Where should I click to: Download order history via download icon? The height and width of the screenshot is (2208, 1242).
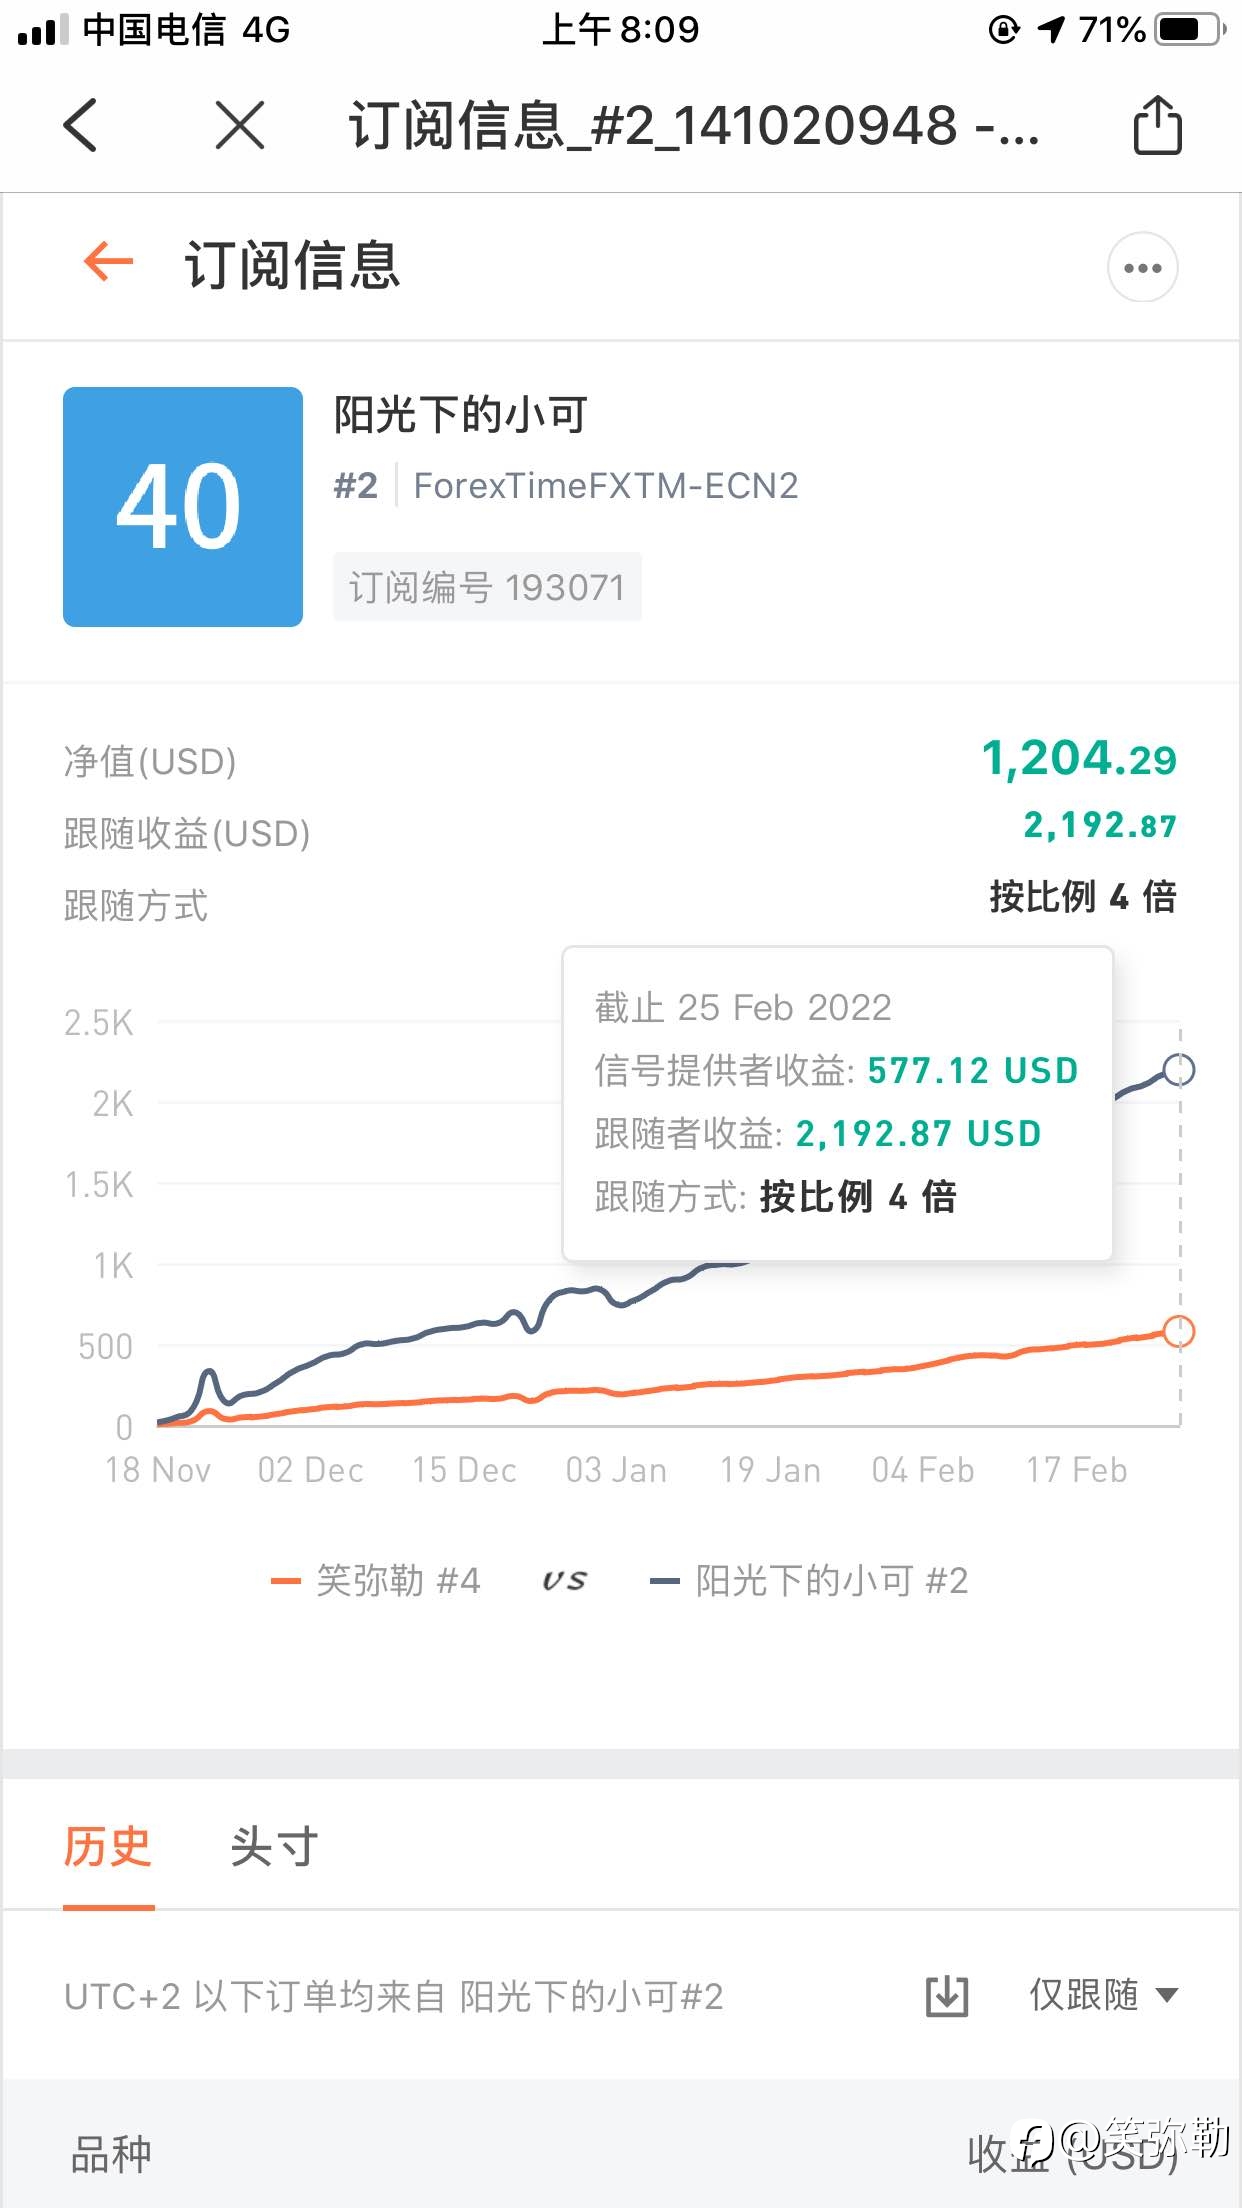click(x=947, y=1996)
